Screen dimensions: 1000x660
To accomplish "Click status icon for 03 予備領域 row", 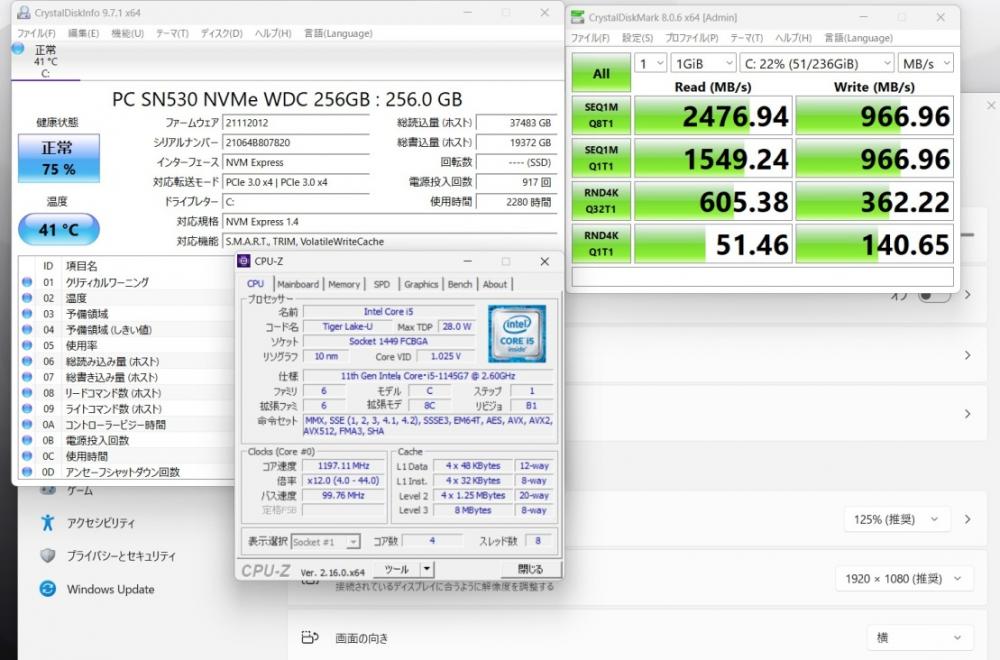I will point(27,314).
